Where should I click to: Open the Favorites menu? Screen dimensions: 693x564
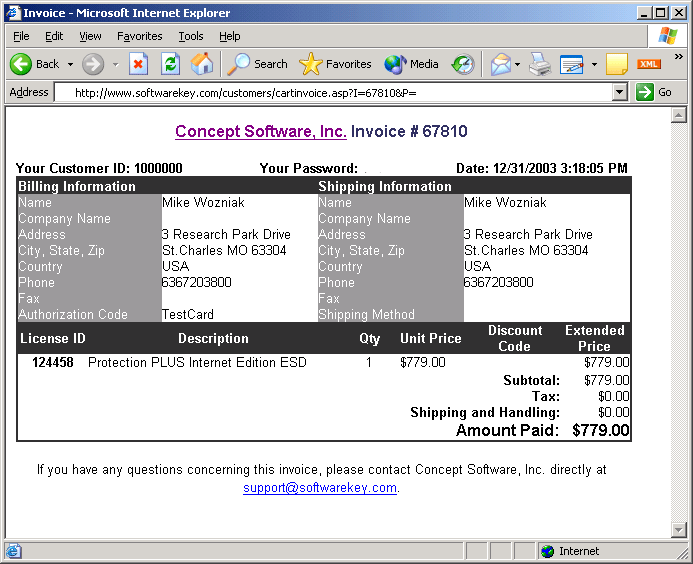point(140,36)
